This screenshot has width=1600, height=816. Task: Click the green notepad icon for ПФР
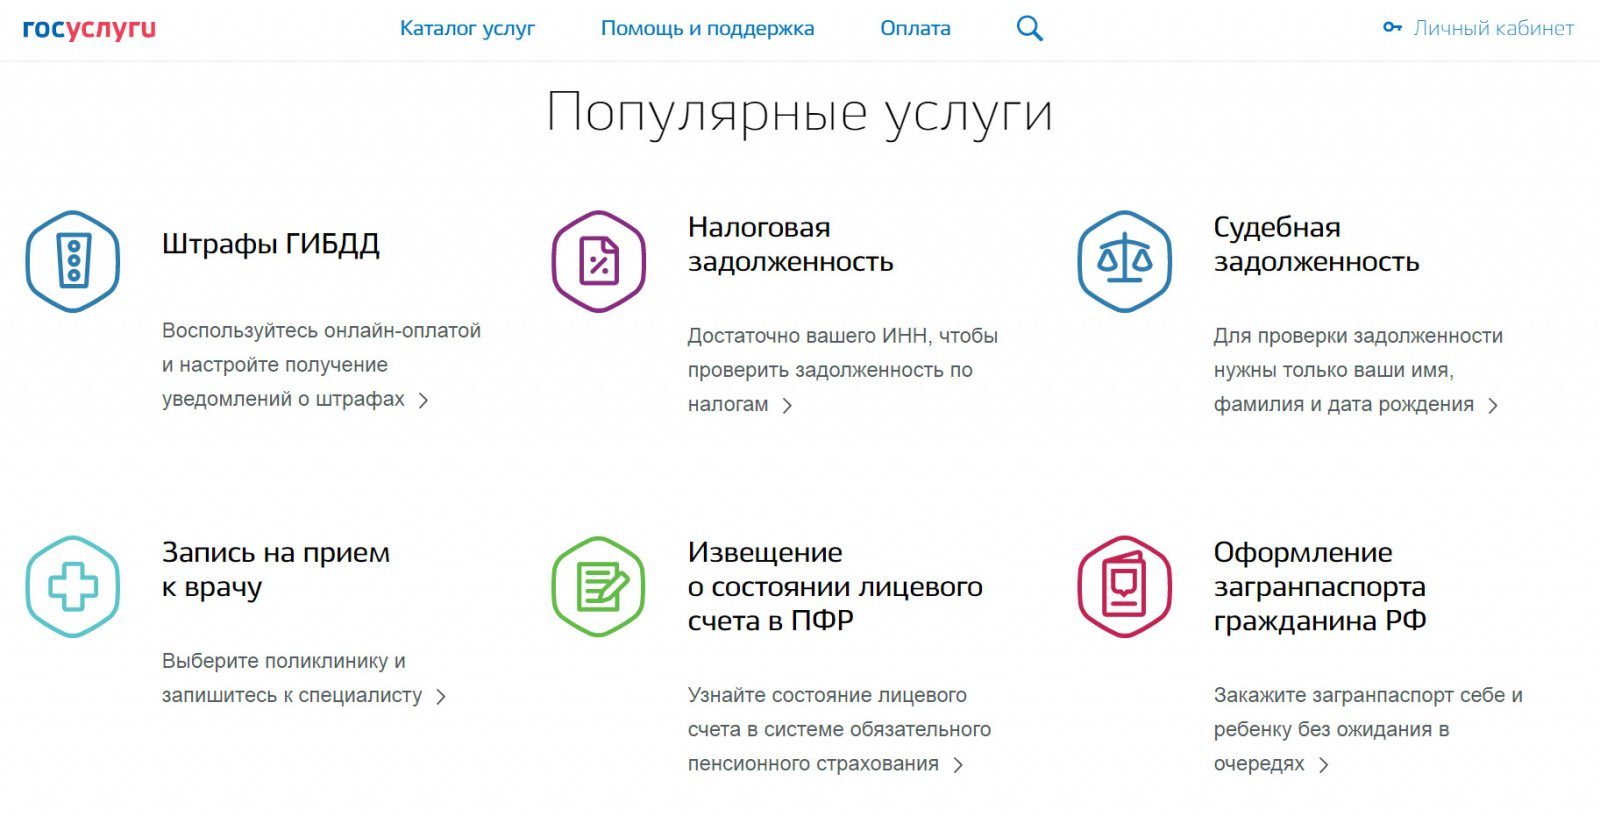click(599, 587)
